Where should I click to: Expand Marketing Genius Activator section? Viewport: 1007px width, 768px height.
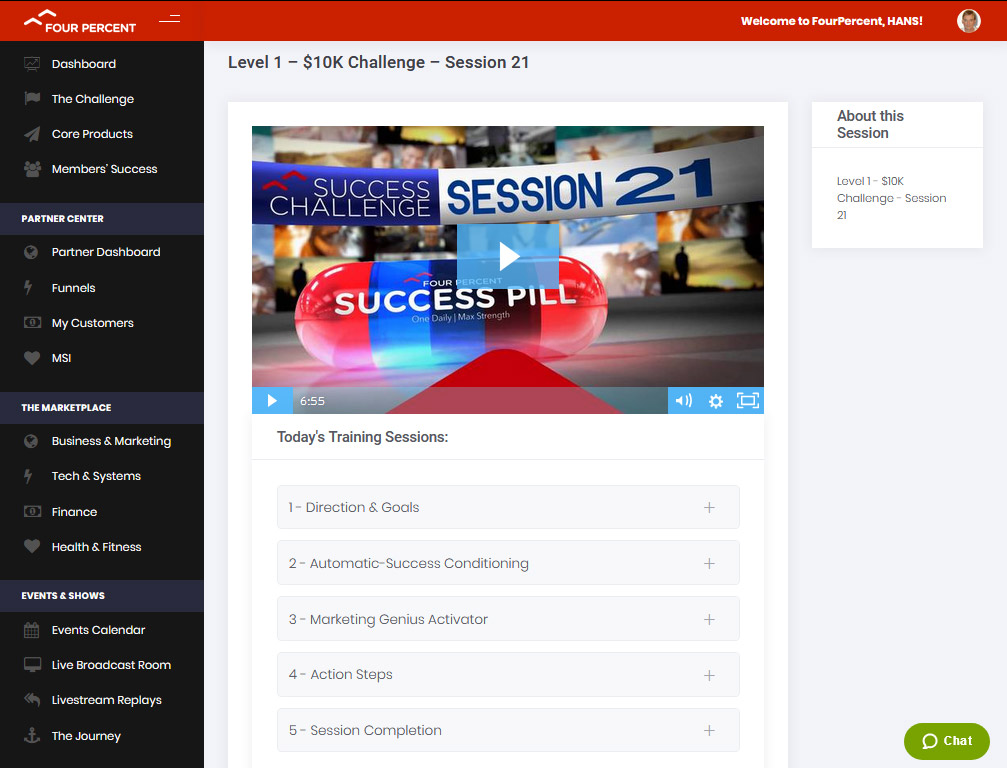tap(508, 619)
